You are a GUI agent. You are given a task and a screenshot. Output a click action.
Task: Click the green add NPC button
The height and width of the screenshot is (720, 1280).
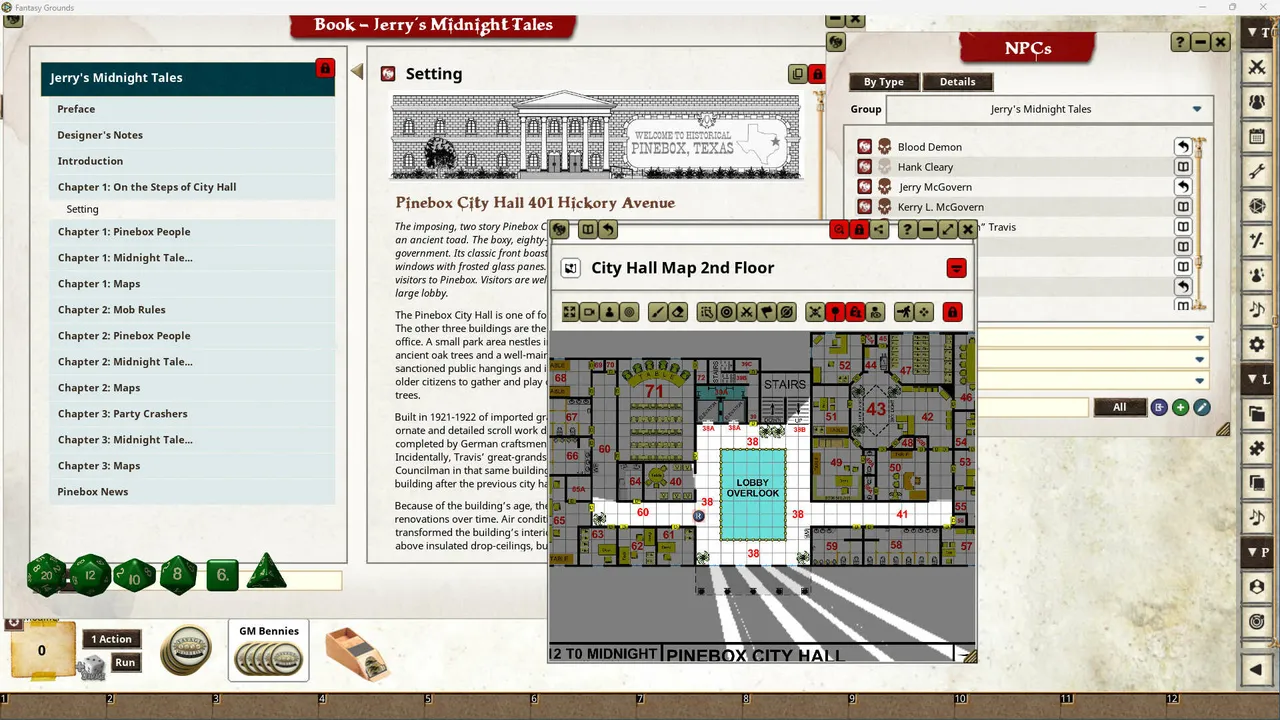[x=1180, y=407]
